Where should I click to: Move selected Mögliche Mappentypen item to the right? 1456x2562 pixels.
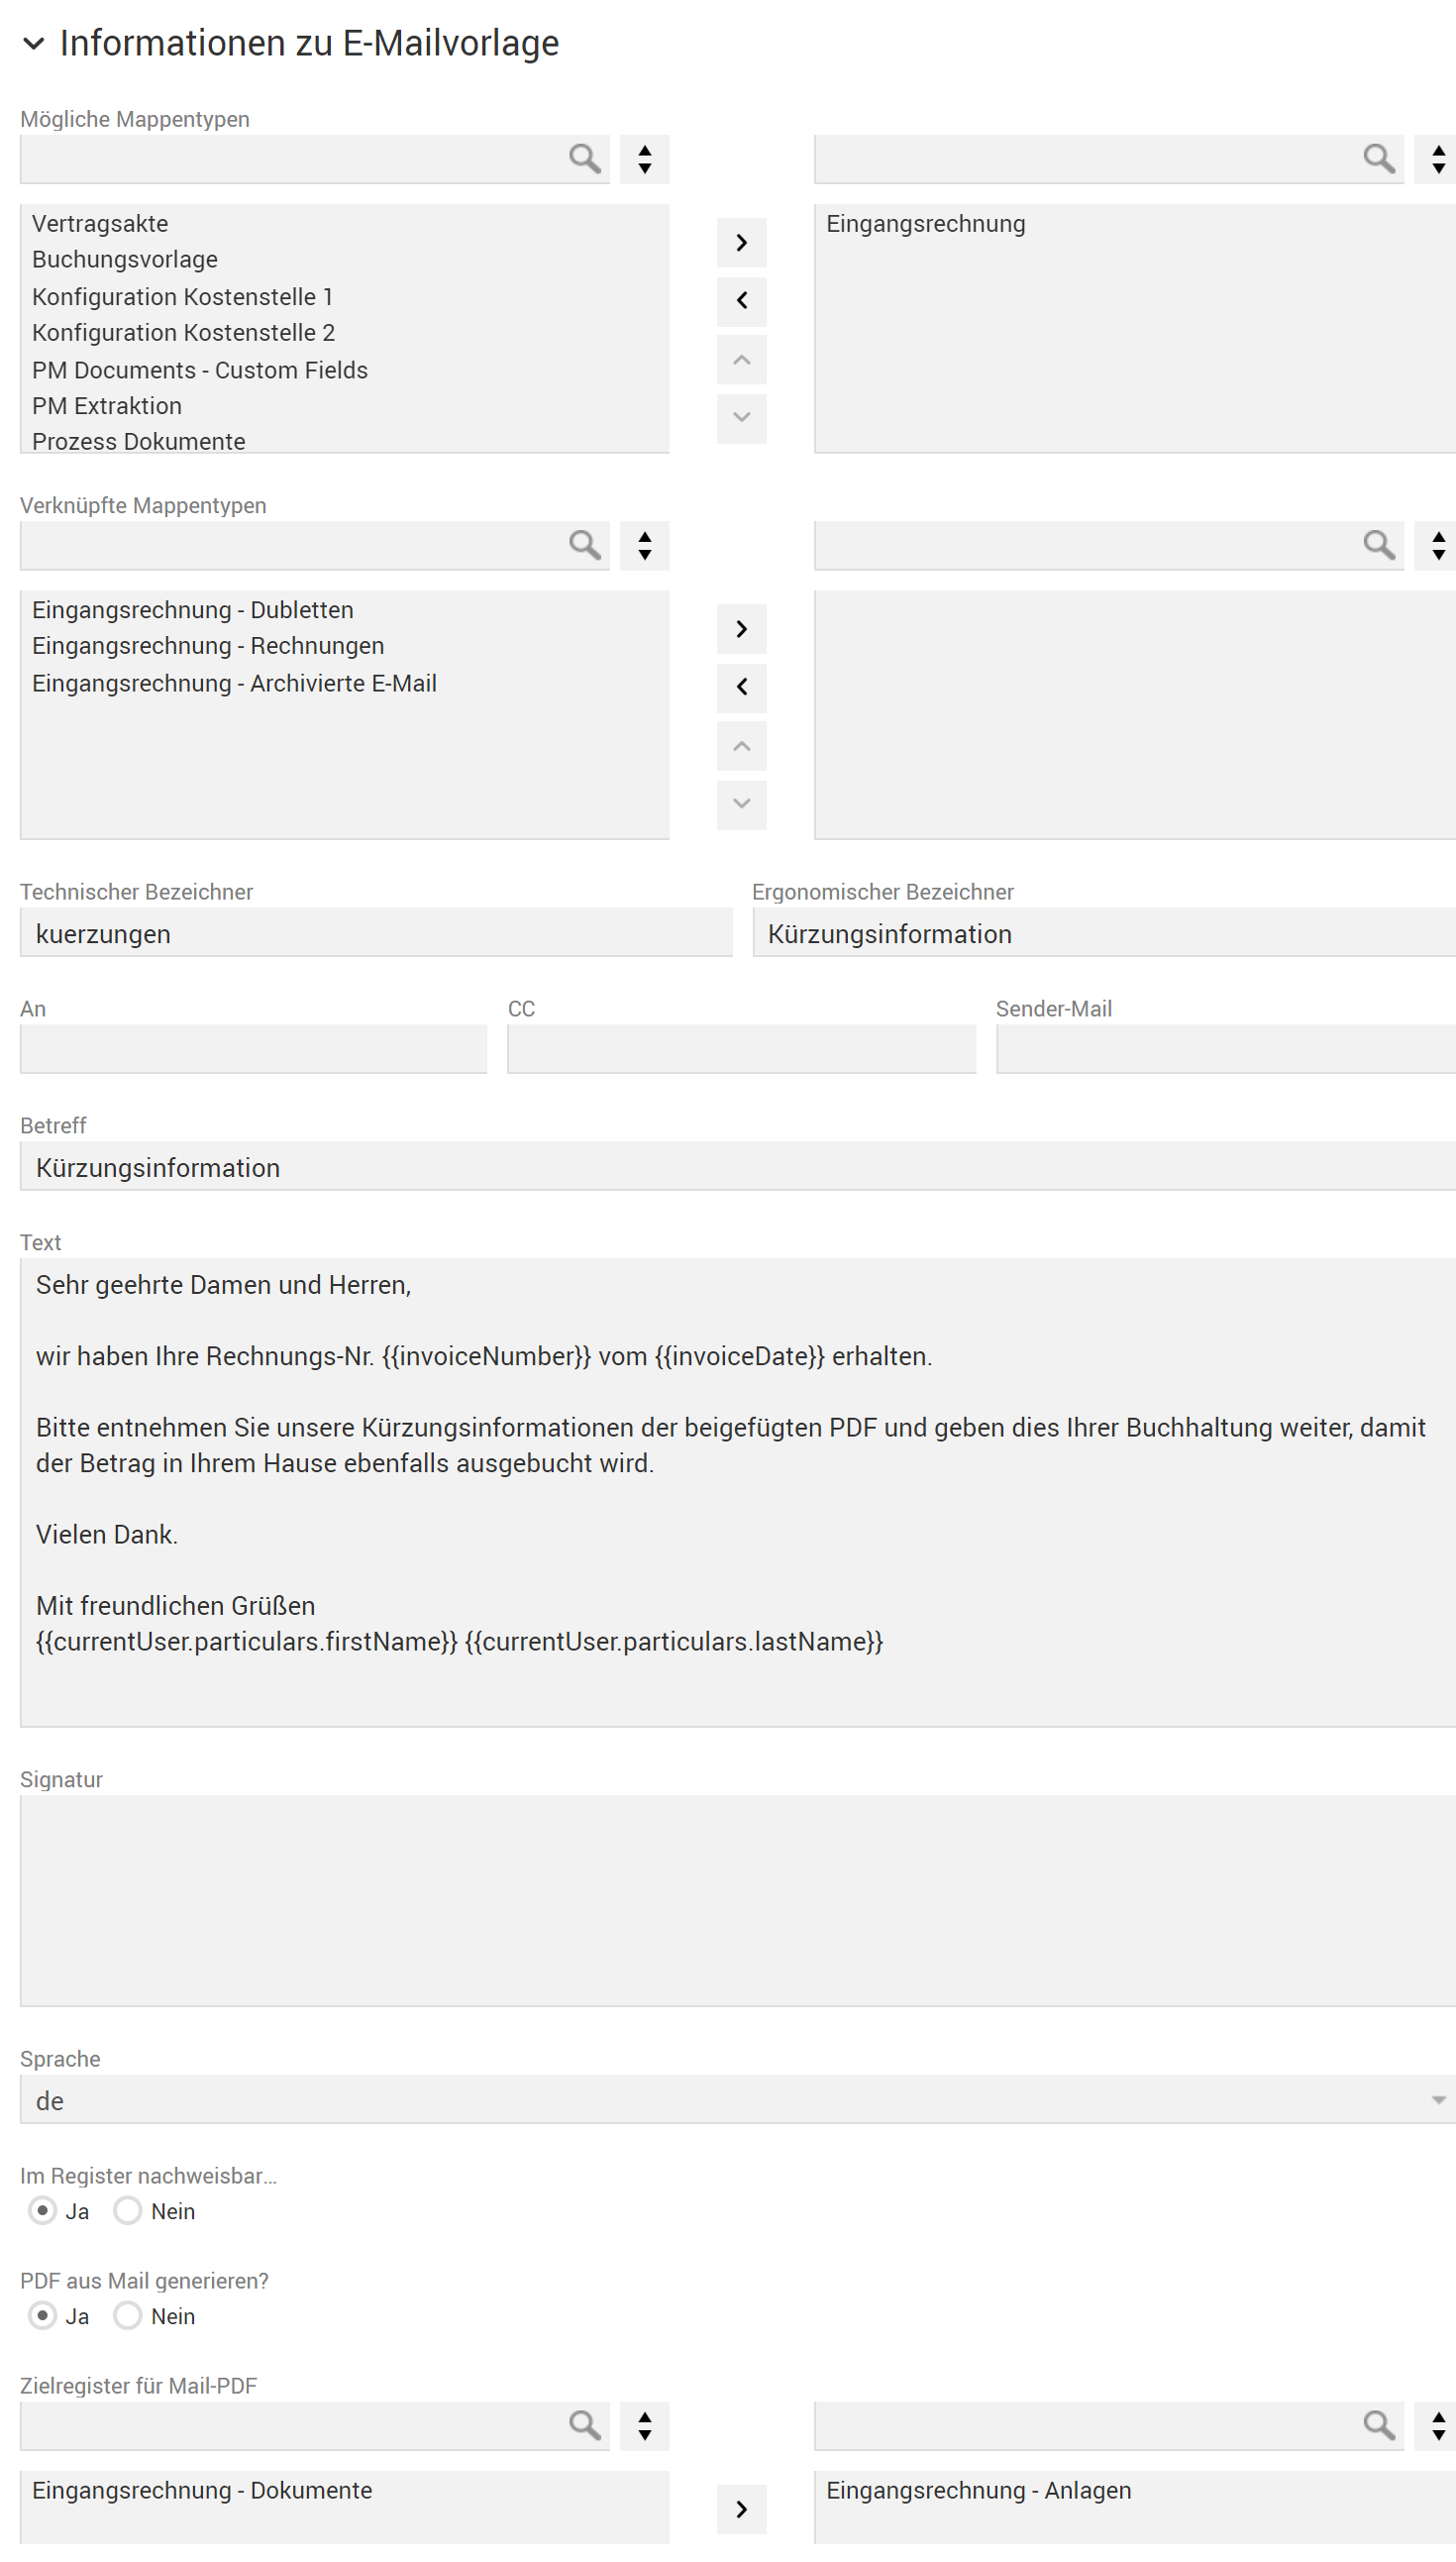742,243
